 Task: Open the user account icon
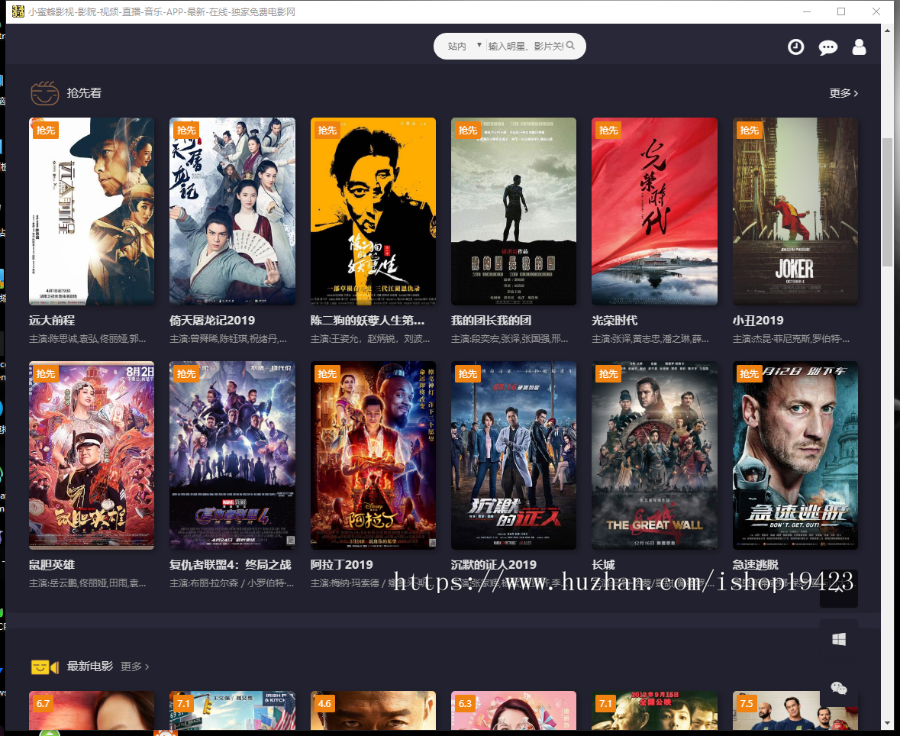[x=860, y=46]
